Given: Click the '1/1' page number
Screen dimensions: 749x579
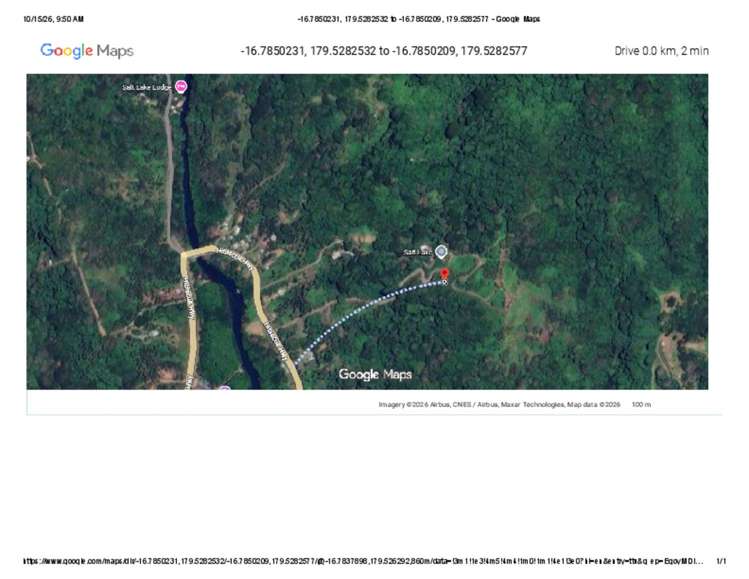Looking at the screenshot, I should coord(721,561).
